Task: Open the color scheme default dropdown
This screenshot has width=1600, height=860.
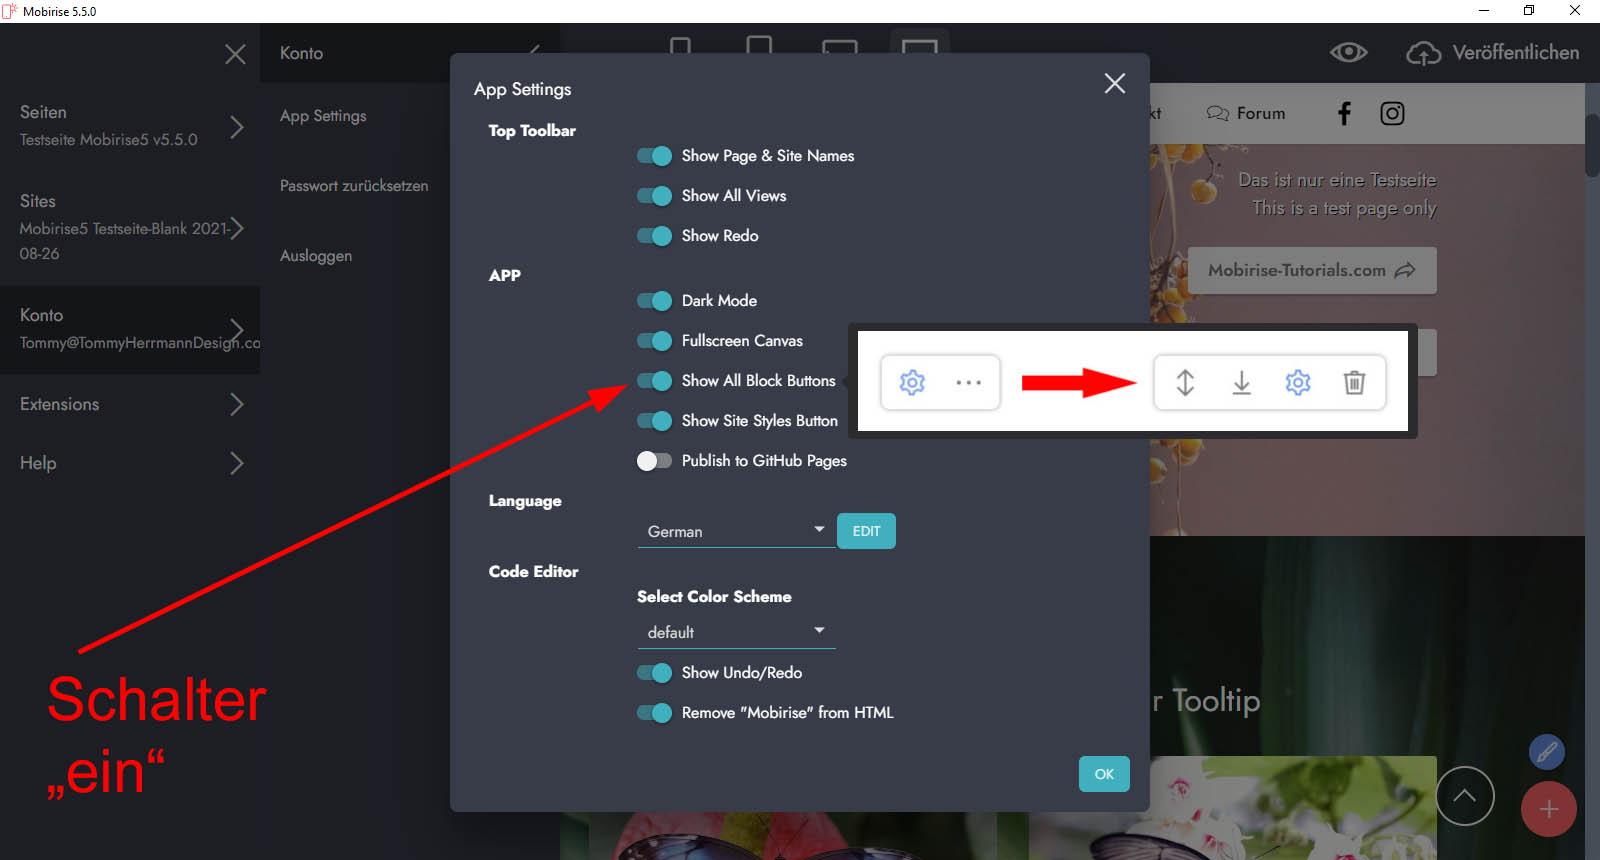Action: pos(735,632)
